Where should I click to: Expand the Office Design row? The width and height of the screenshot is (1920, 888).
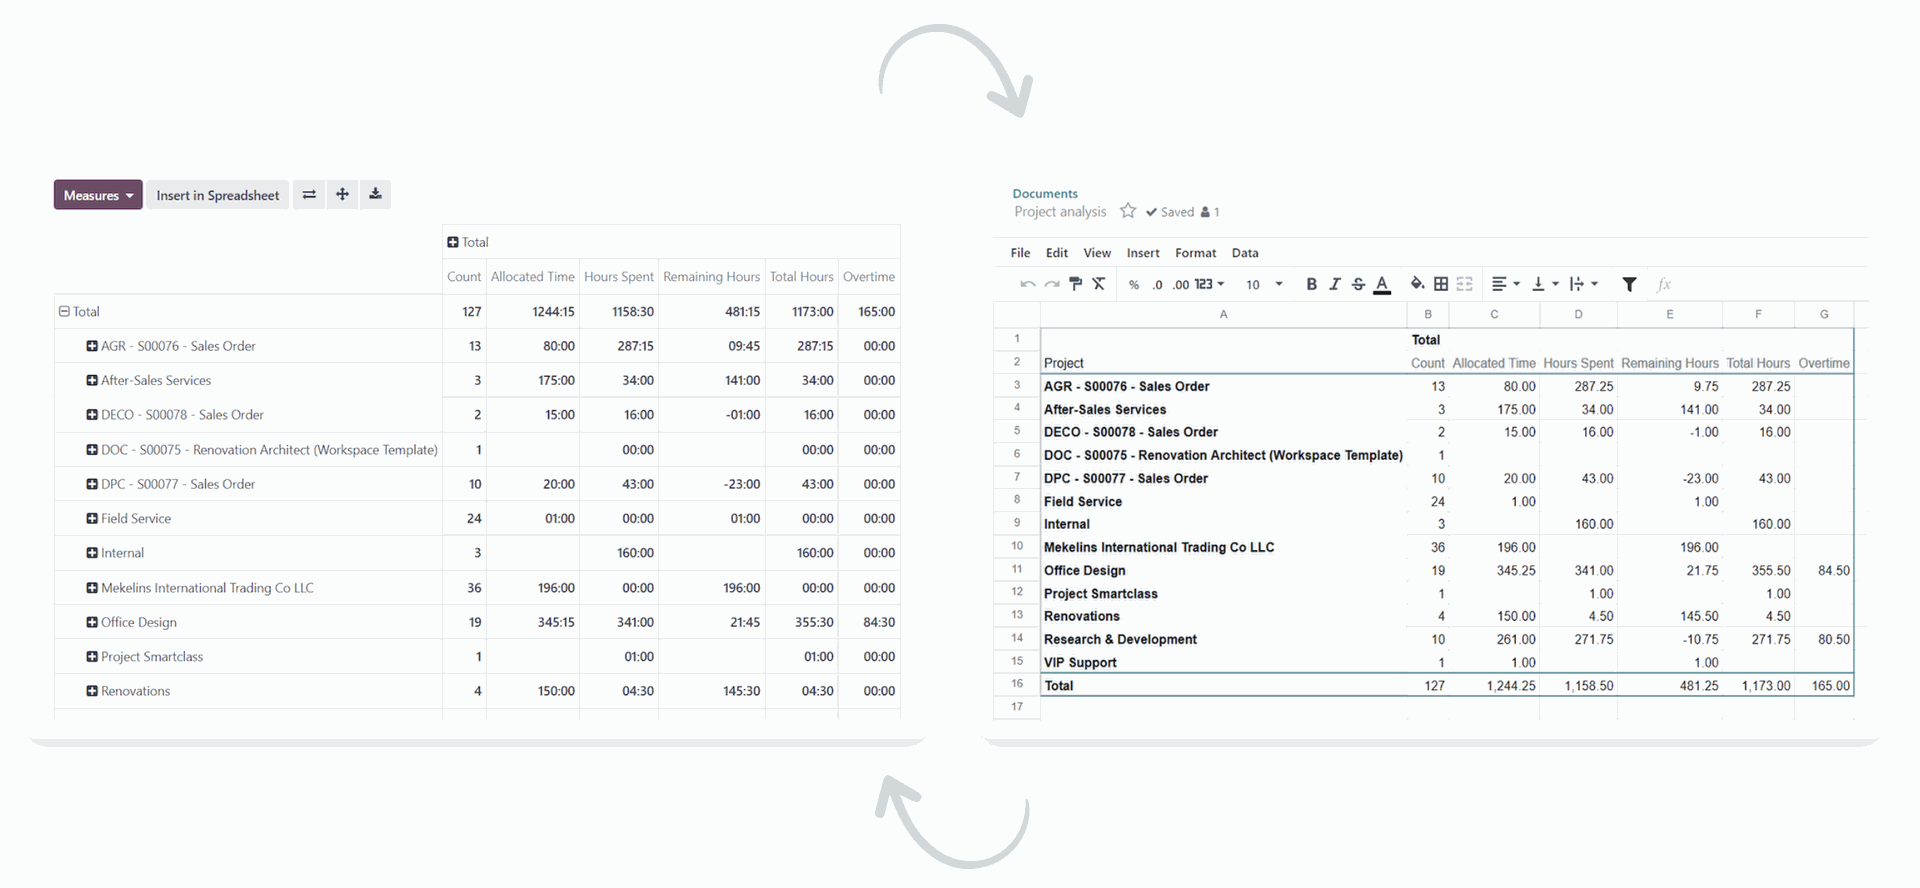point(92,622)
